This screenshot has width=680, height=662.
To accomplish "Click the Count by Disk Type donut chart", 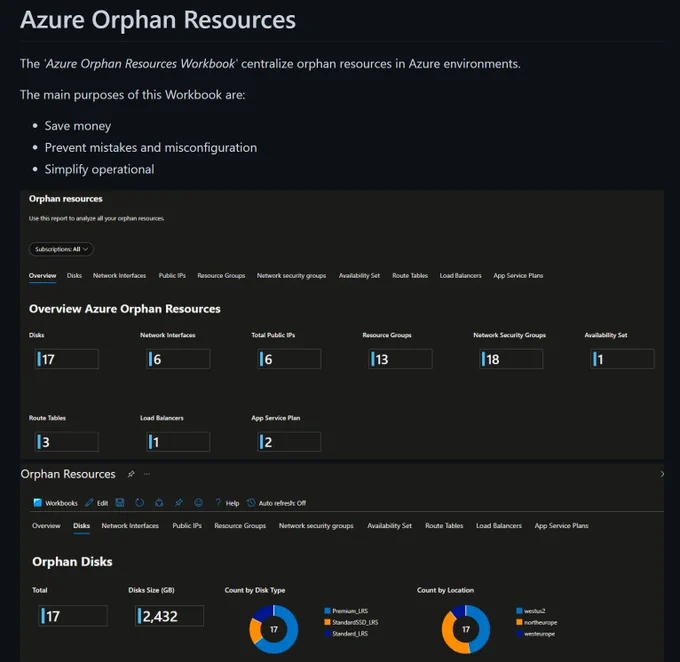I will click(x=274, y=629).
